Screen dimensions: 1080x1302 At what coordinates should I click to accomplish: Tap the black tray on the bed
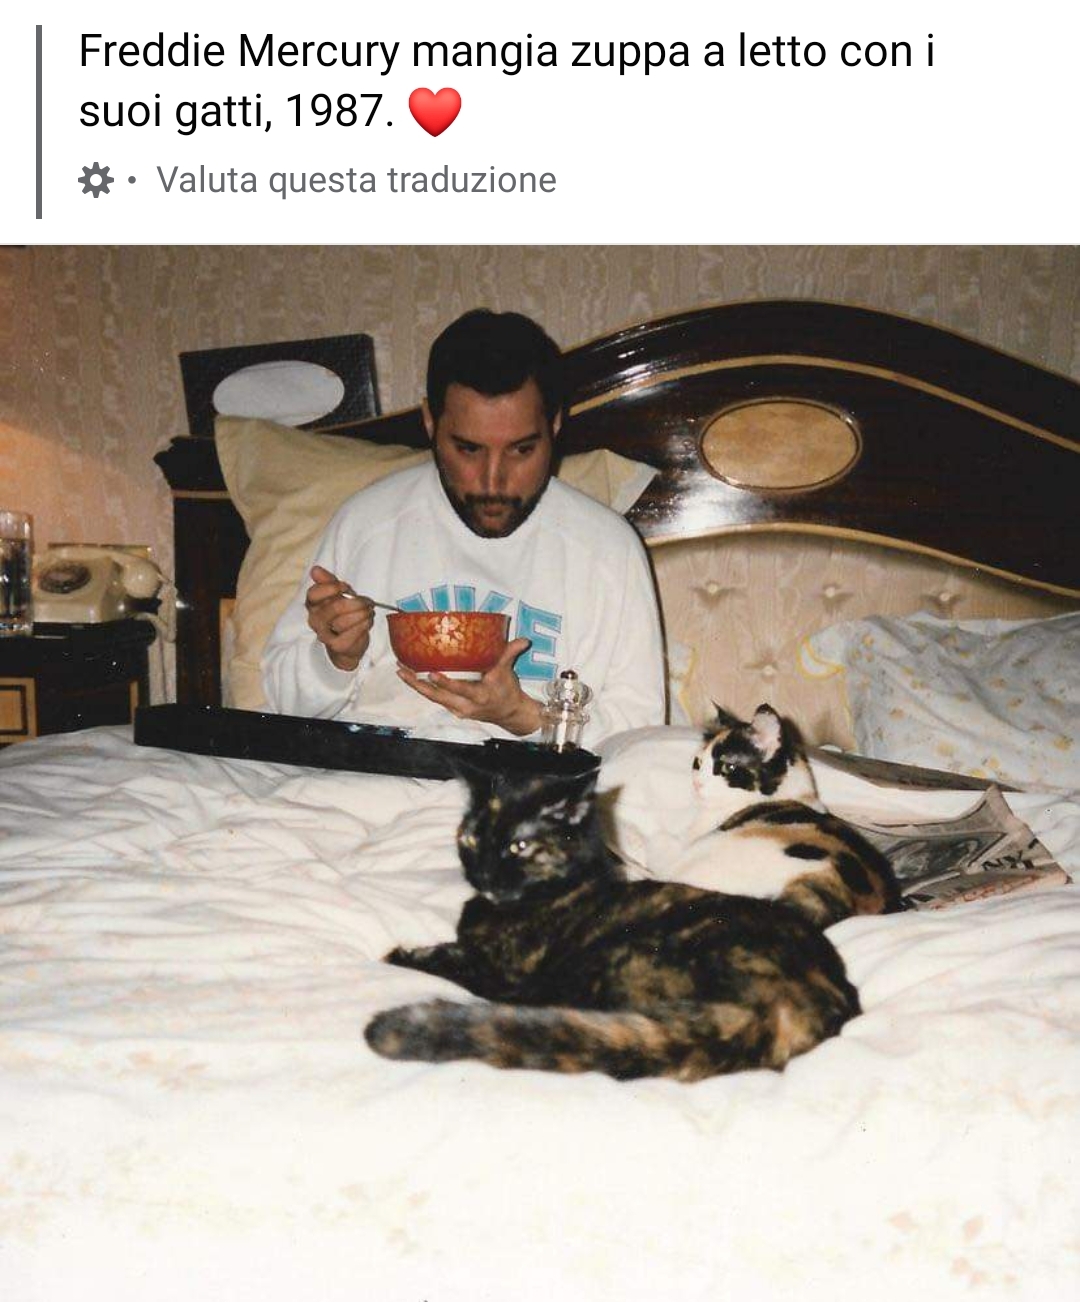coord(365,743)
